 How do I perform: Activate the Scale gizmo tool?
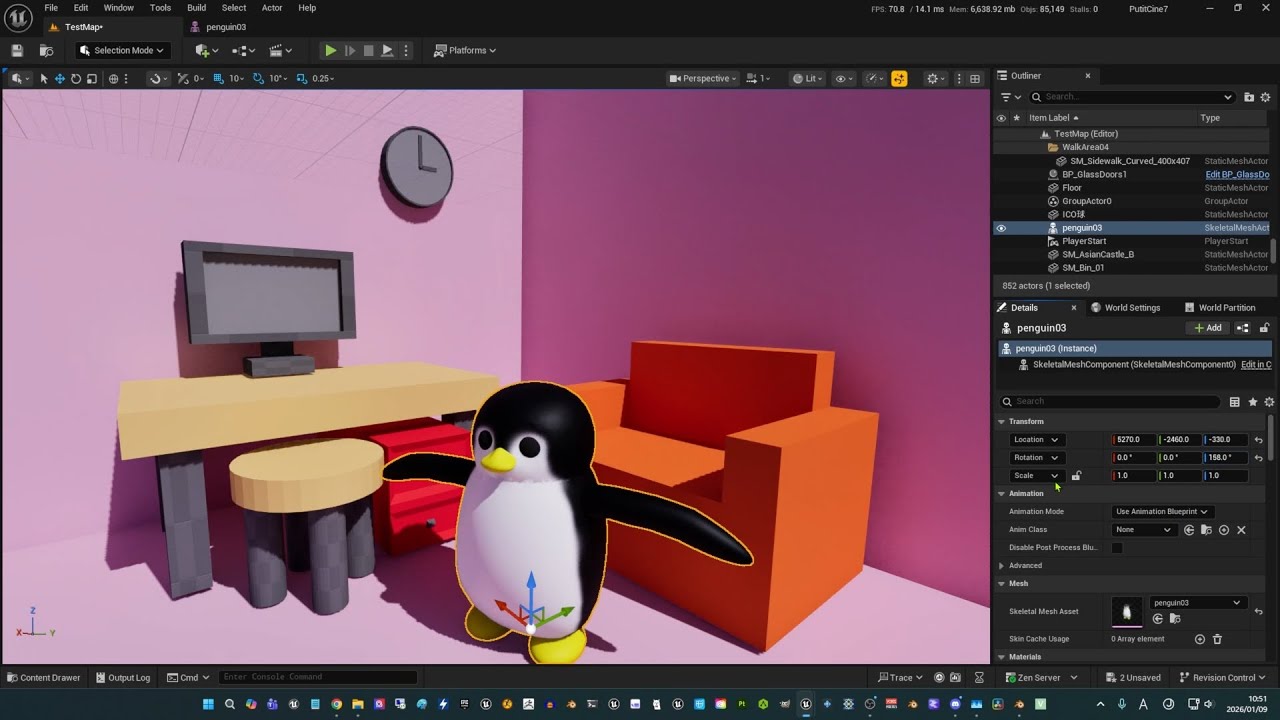[92, 78]
